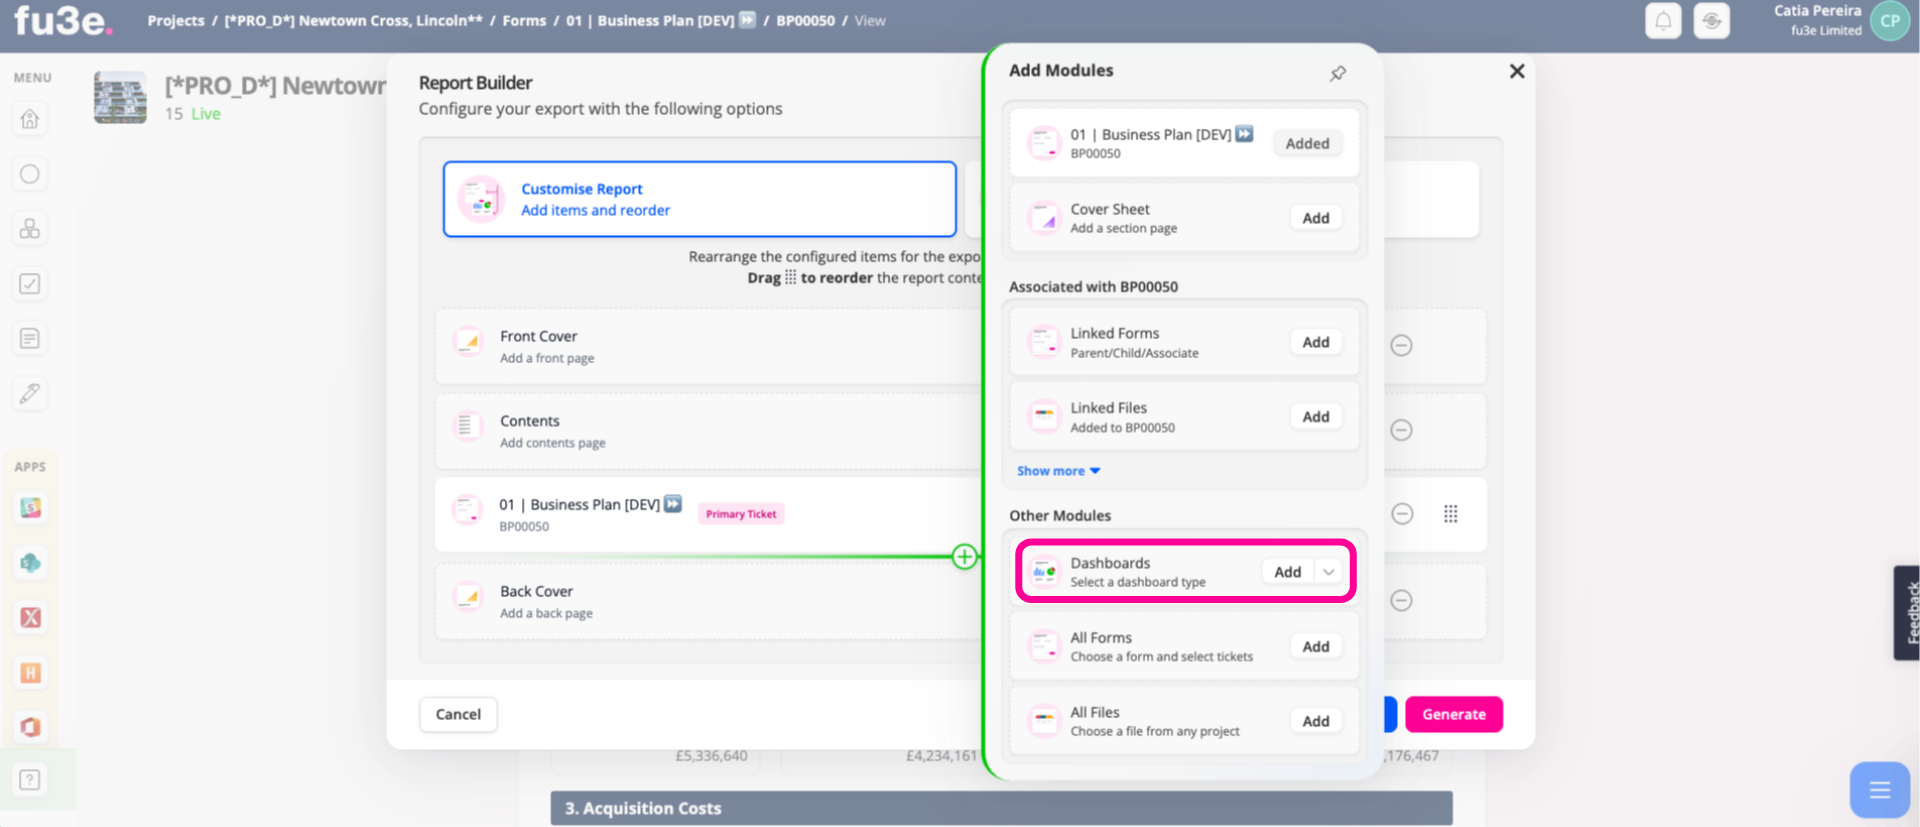The width and height of the screenshot is (1920, 827).
Task: Select the Back Cover report item
Action: [x=709, y=601]
